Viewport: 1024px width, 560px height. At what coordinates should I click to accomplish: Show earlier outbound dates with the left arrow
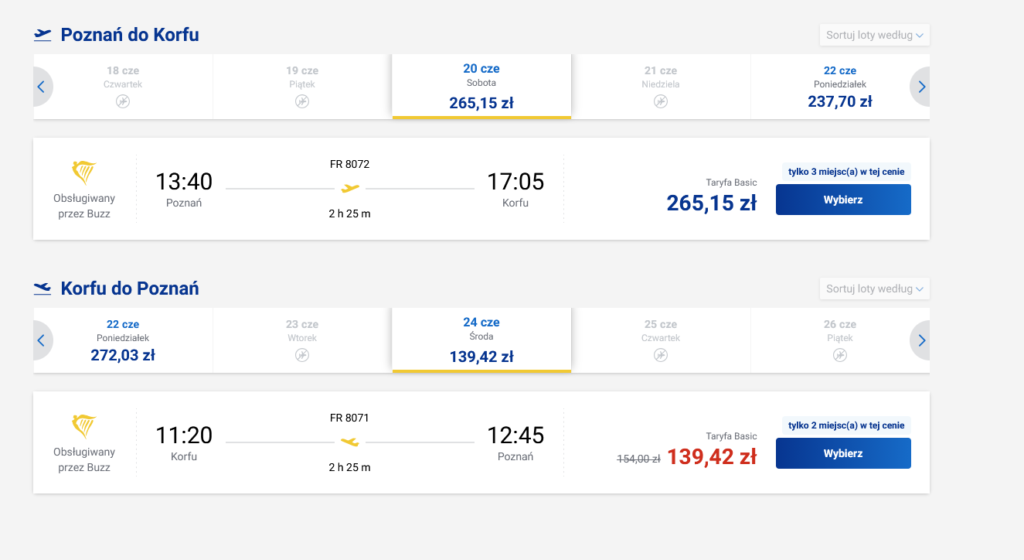[x=41, y=87]
